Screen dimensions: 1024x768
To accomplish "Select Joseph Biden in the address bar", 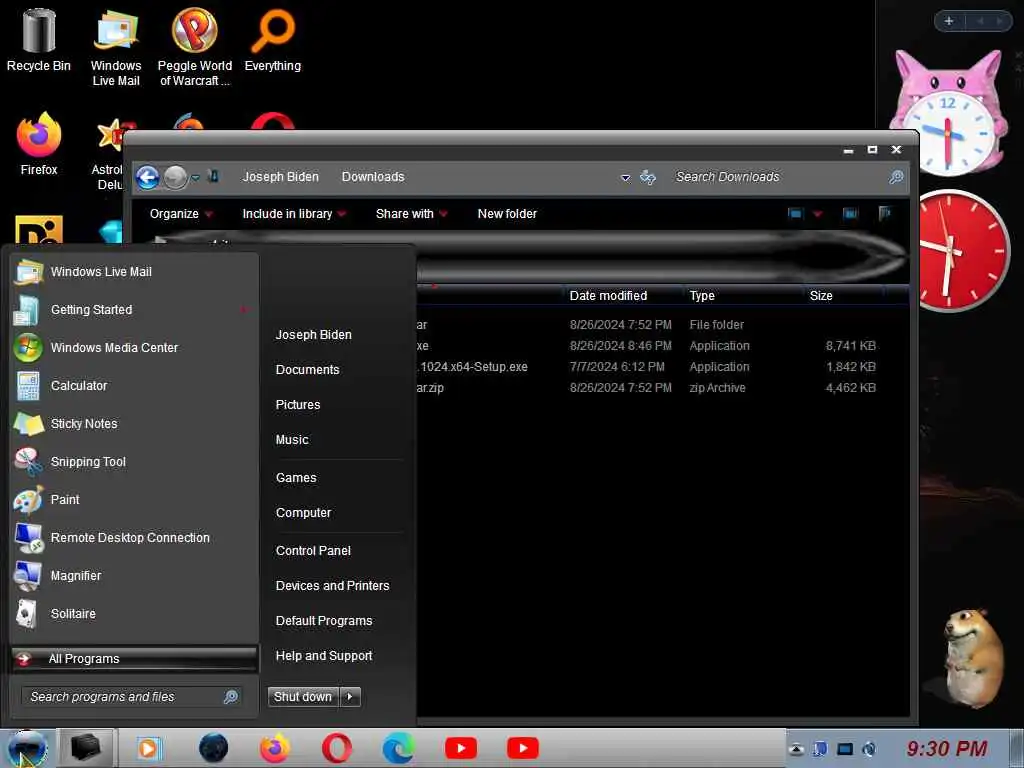I will (x=280, y=177).
